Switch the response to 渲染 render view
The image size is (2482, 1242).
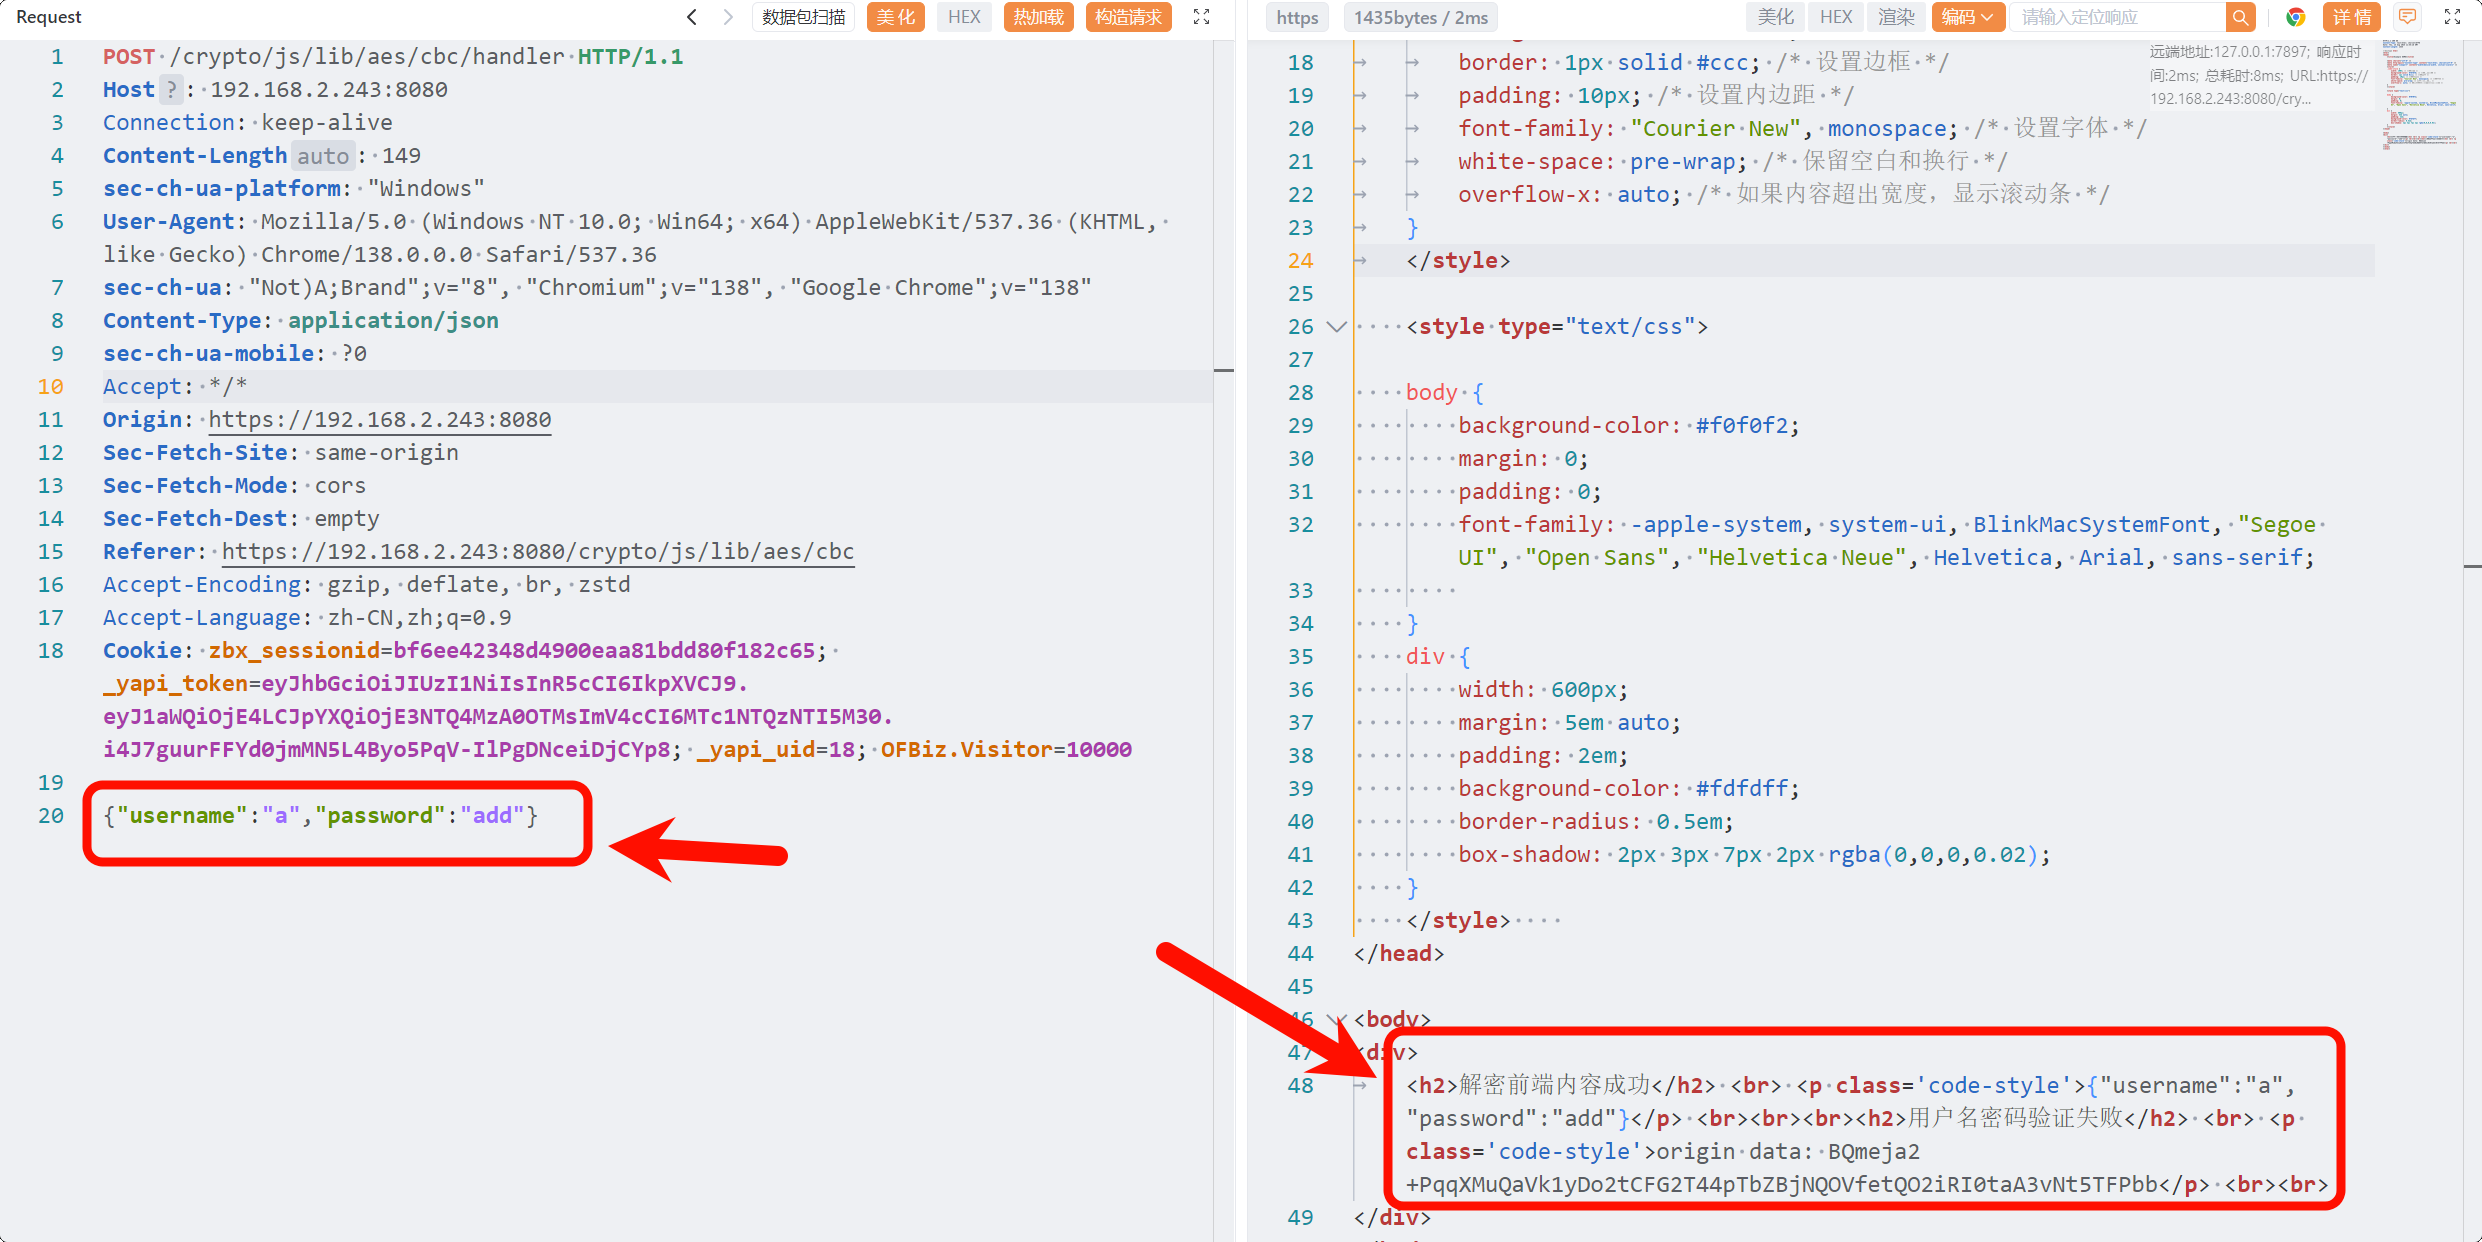point(1895,17)
